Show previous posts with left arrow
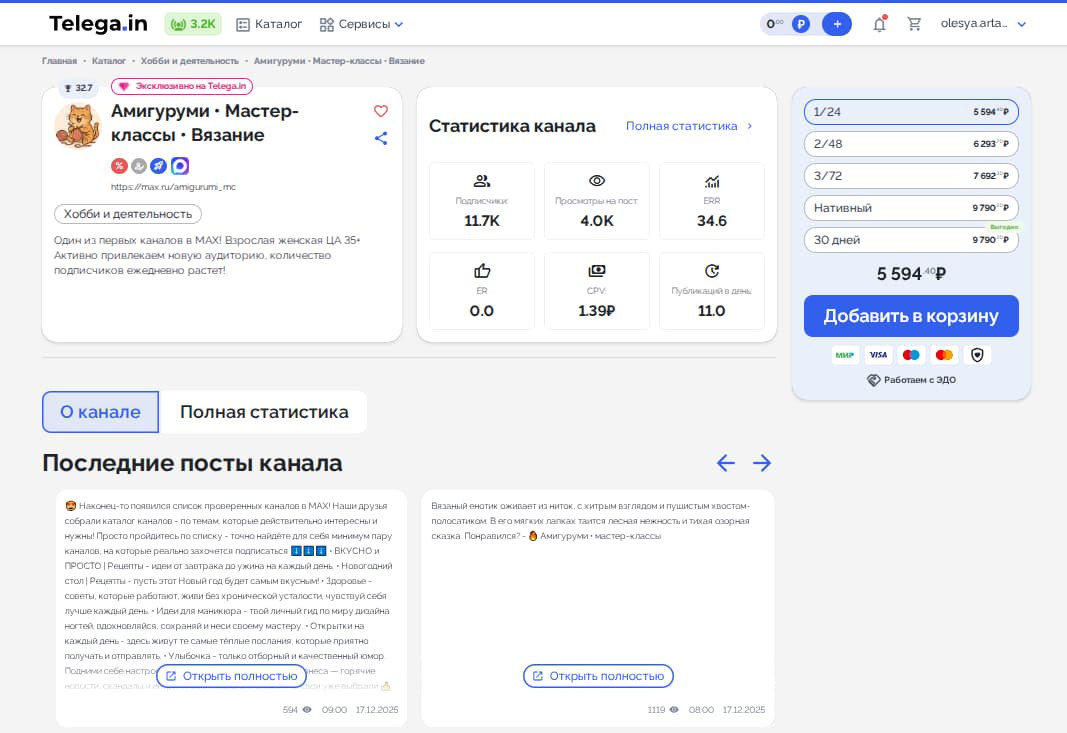Image resolution: width=1067 pixels, height=733 pixels. (726, 463)
